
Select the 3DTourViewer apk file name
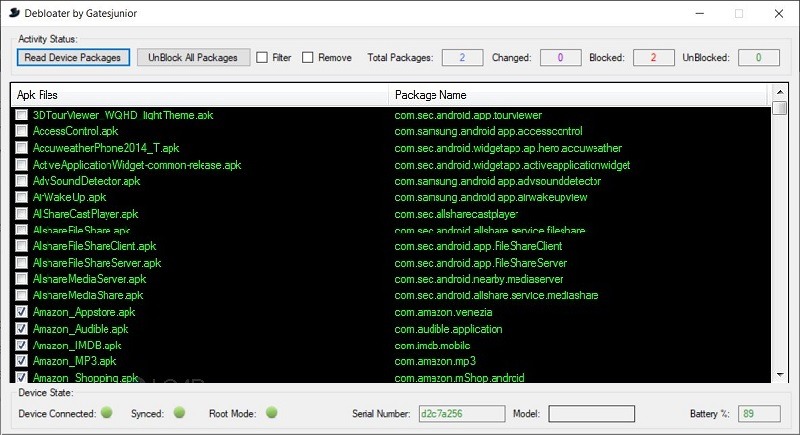[123, 115]
